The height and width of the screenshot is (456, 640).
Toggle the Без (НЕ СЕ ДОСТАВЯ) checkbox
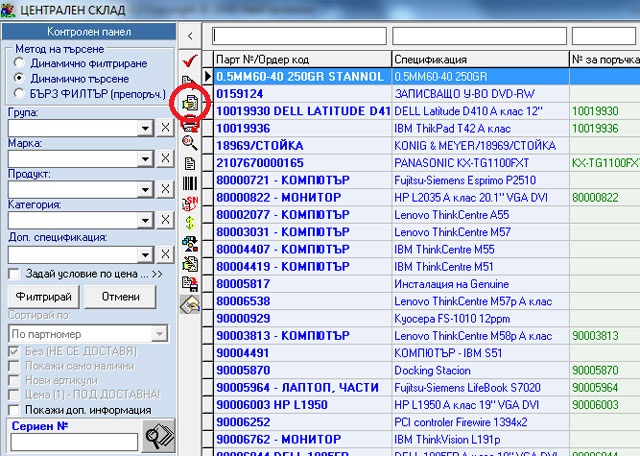point(14,351)
